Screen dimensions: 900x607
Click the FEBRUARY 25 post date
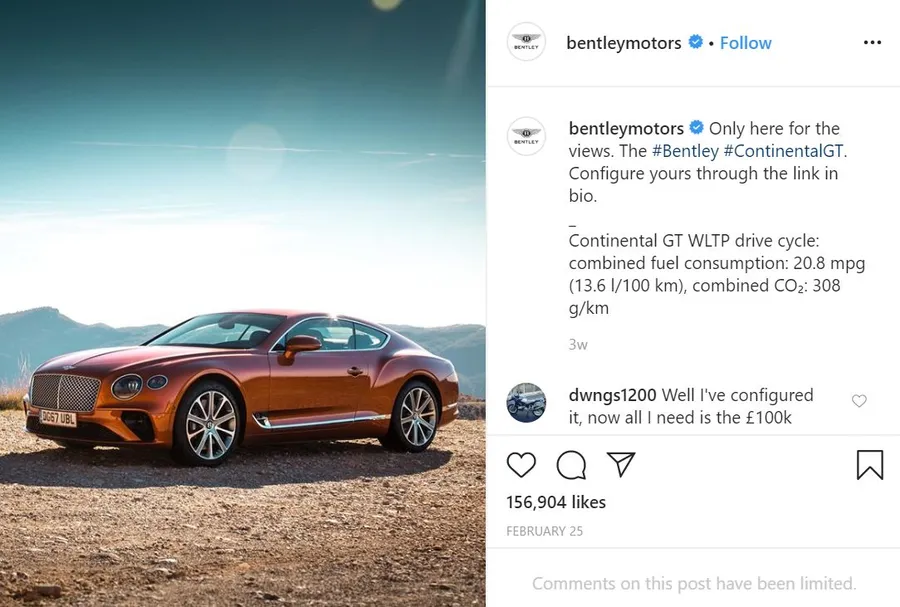click(x=544, y=531)
